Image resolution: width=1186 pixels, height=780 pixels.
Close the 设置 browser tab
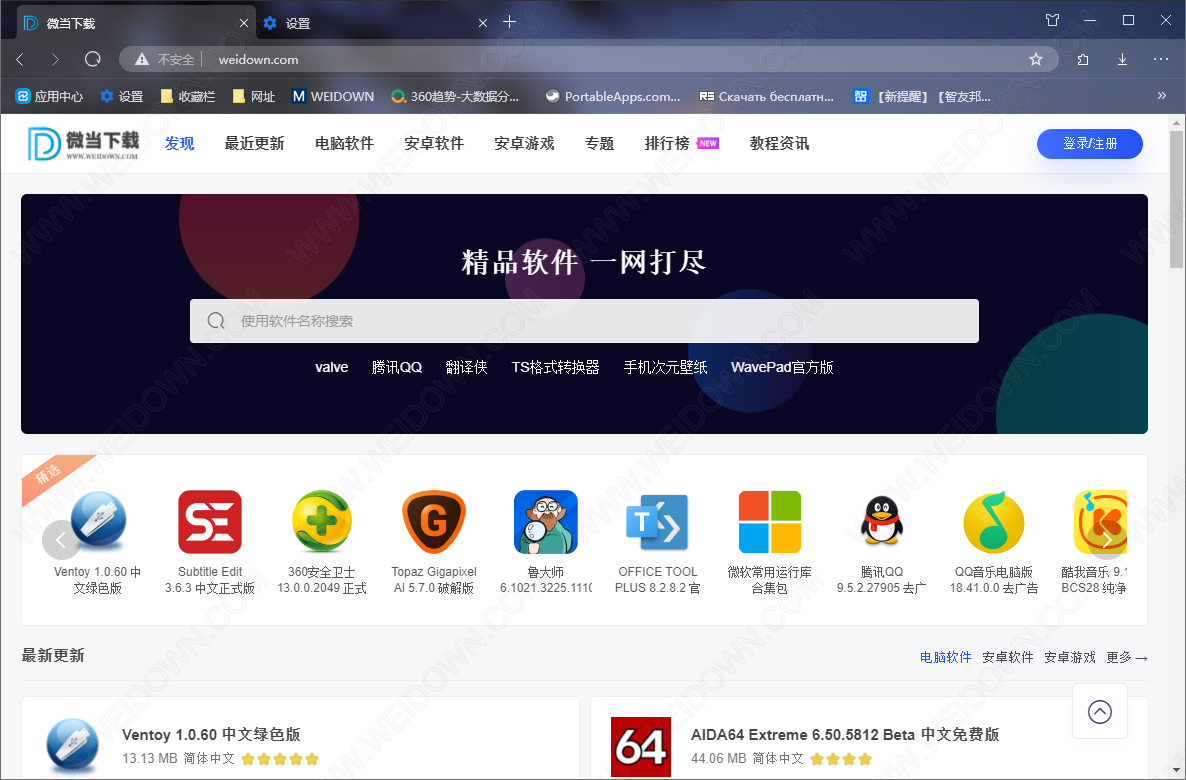[x=483, y=23]
